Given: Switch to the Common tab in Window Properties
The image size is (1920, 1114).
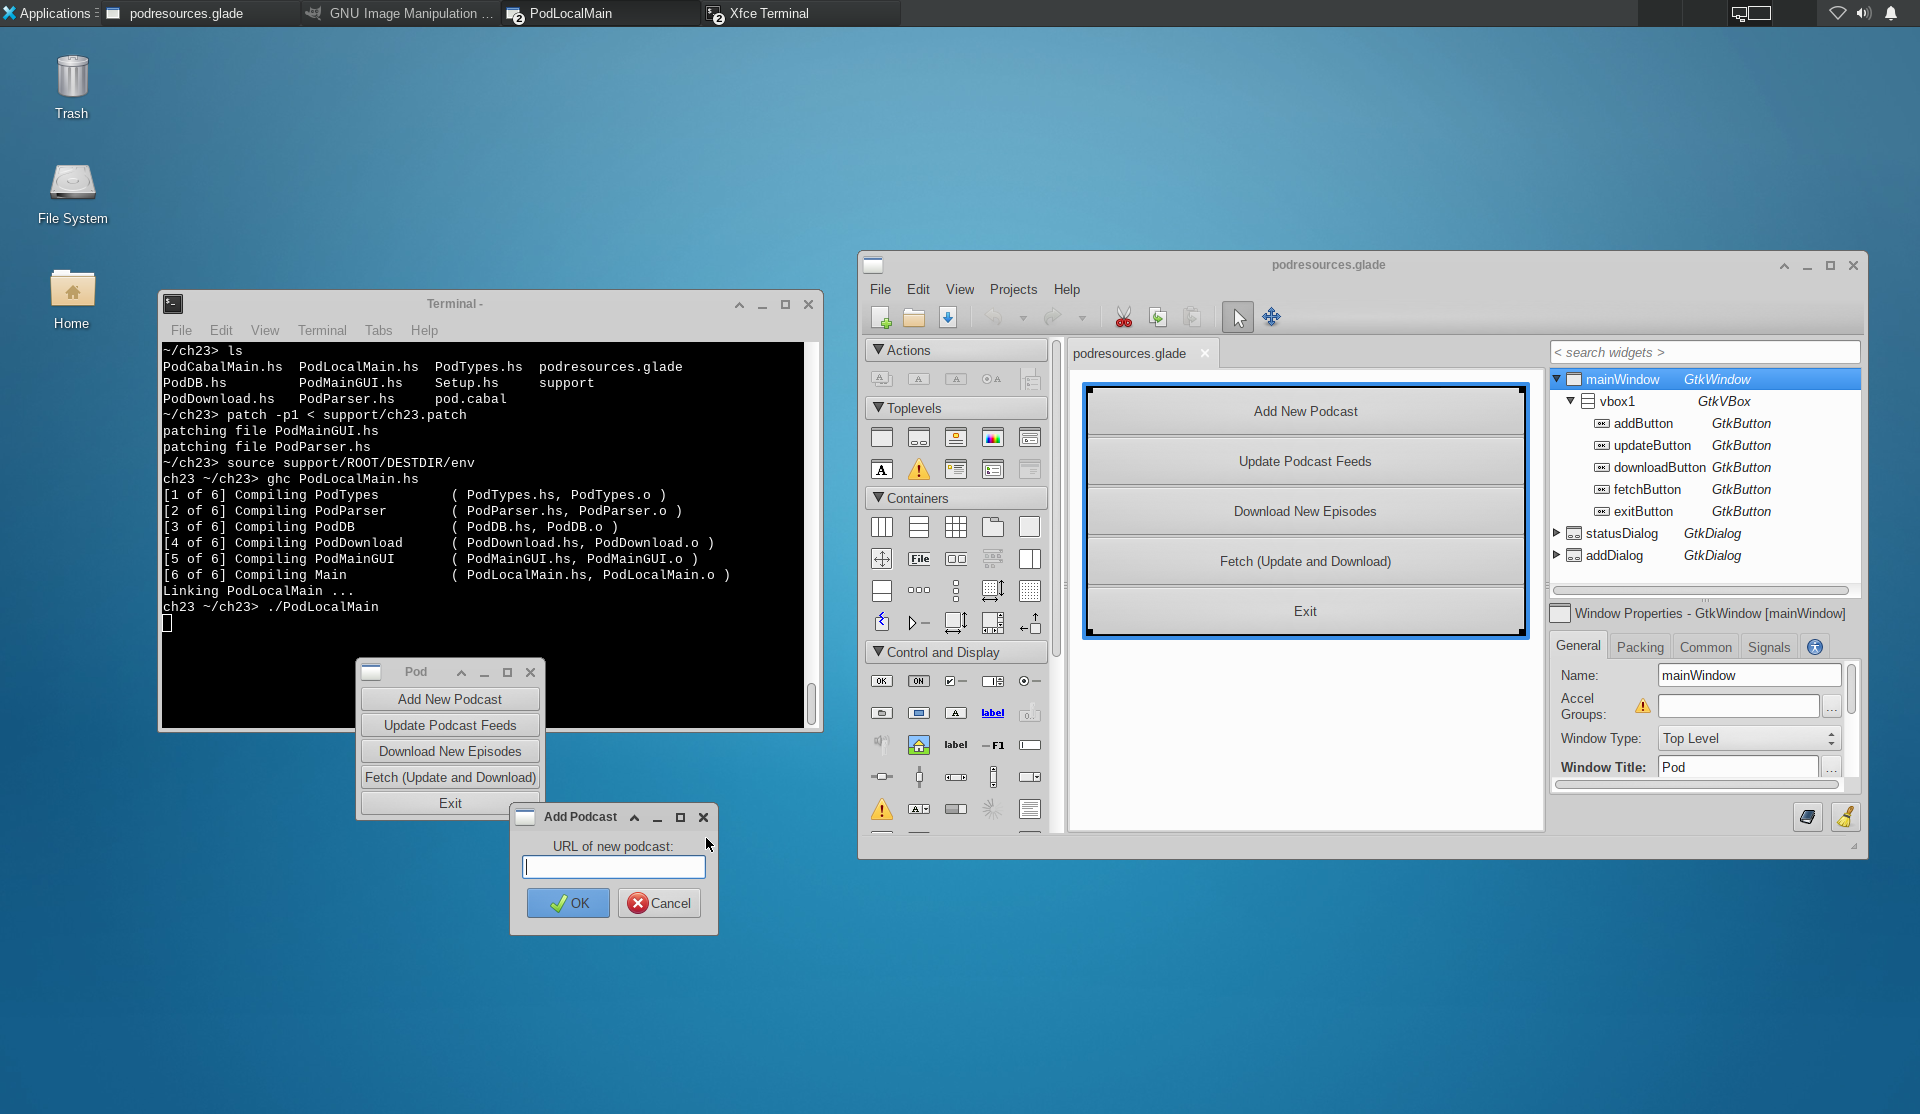Looking at the screenshot, I should pos(1705,647).
